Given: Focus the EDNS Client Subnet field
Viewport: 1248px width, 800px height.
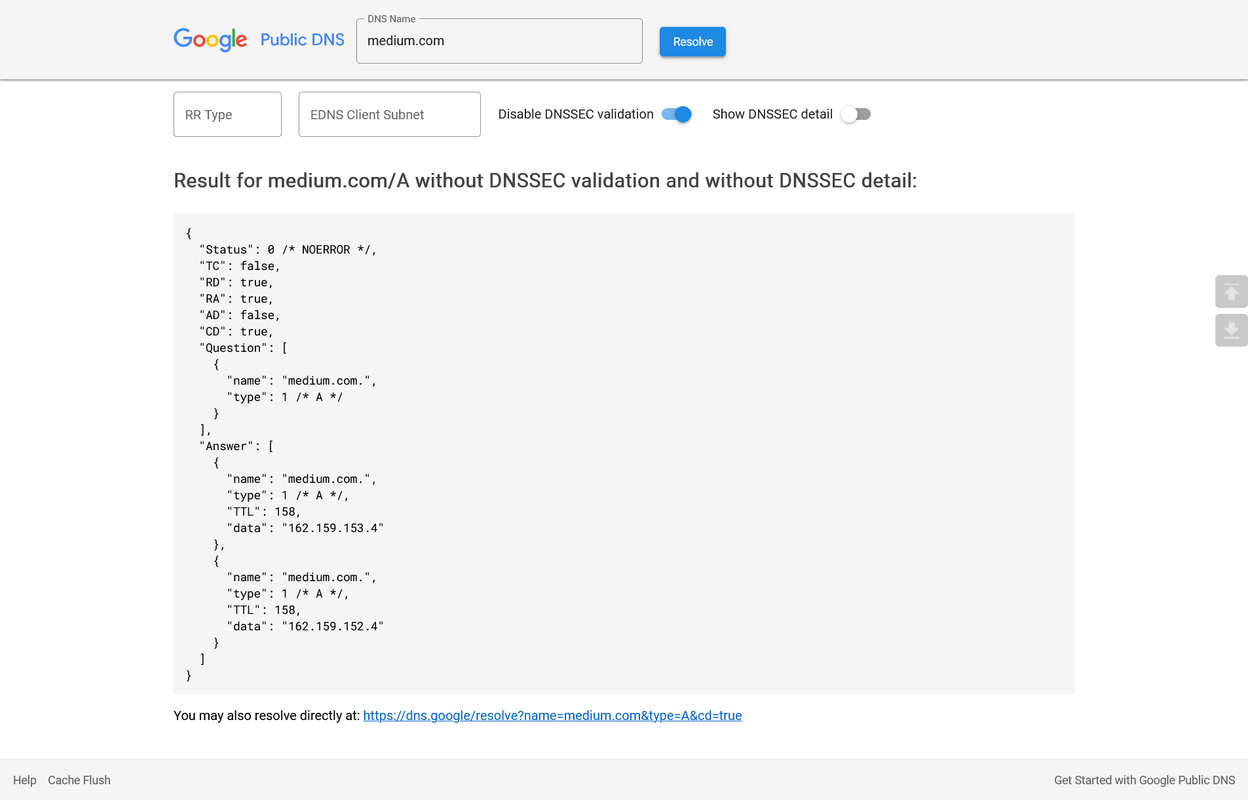Looking at the screenshot, I should [x=389, y=114].
